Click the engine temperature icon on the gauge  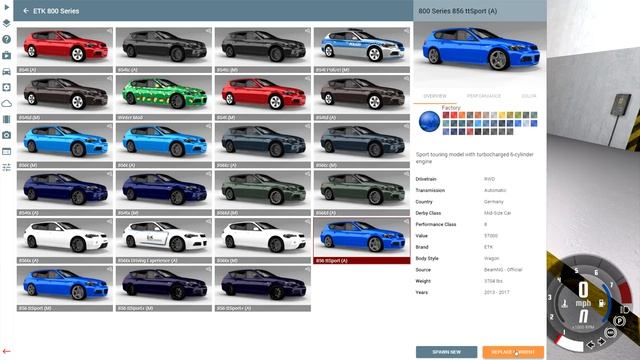[565, 303]
